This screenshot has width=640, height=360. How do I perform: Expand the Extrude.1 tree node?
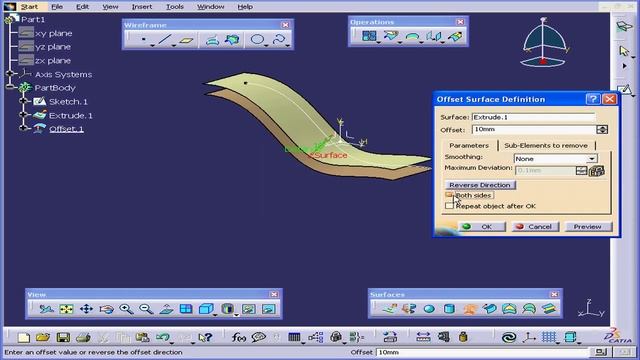pyautogui.click(x=23, y=115)
